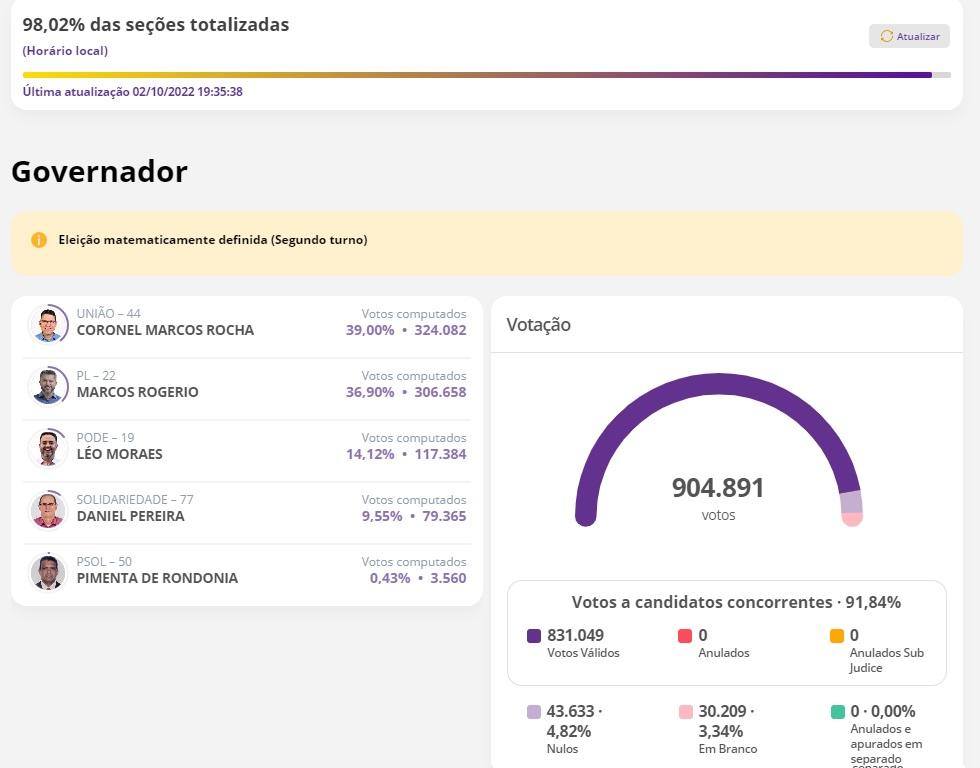Click the orange info icon in the banner
Screen dimensions: 980x768
tap(39, 240)
